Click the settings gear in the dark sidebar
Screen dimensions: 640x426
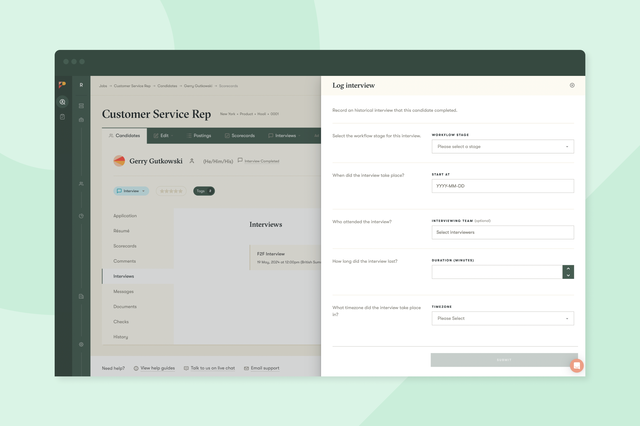pos(81,344)
